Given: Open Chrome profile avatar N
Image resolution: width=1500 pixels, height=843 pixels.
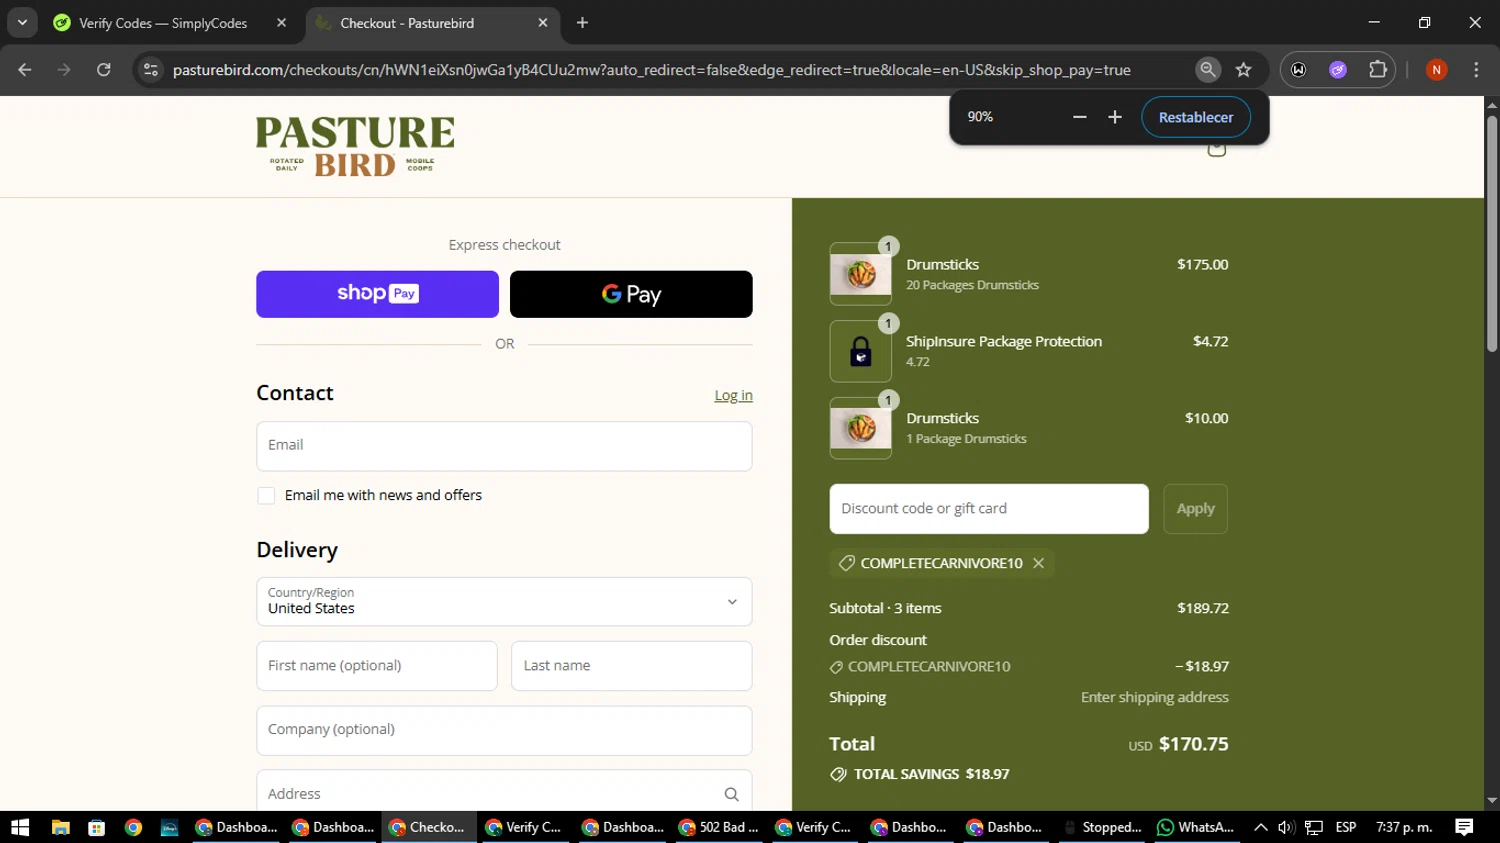Looking at the screenshot, I should click(x=1436, y=70).
